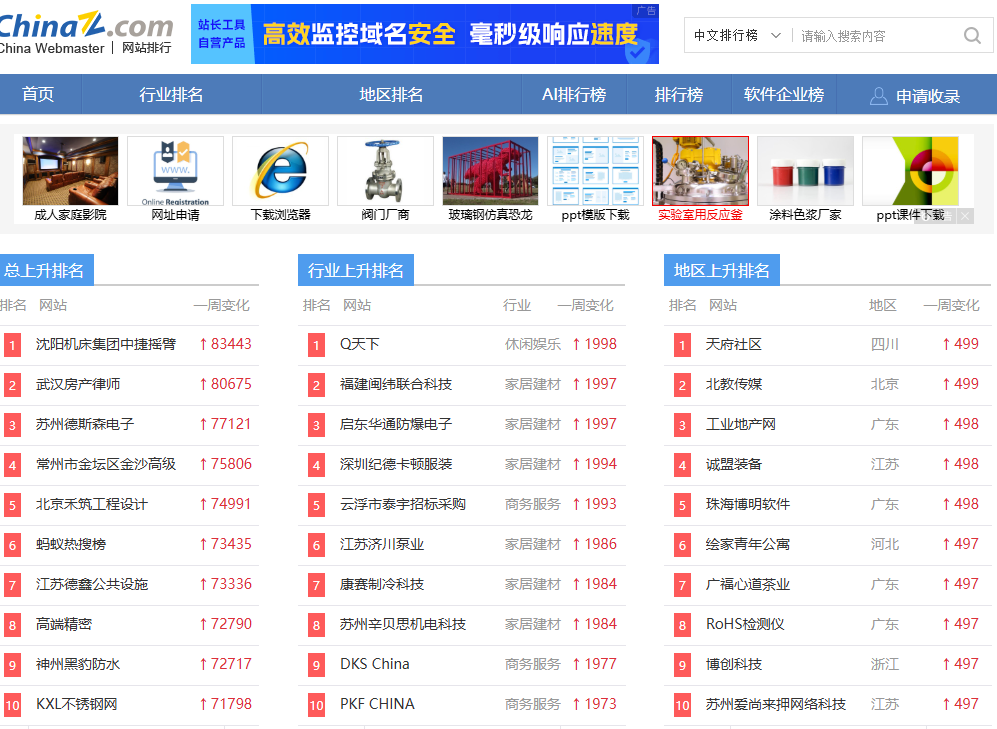The width and height of the screenshot is (997, 729).
Task: Open 绘家青年公寓 link
Action: pyautogui.click(x=747, y=544)
